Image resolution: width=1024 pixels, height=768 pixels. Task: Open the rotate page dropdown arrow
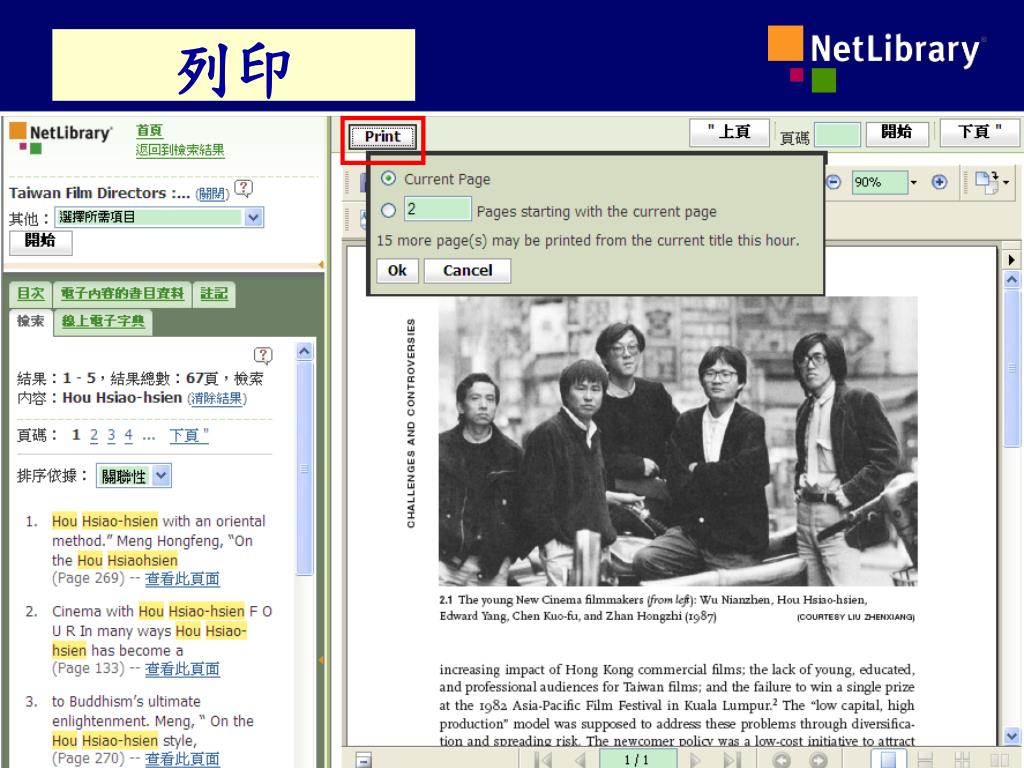pyautogui.click(x=1006, y=182)
